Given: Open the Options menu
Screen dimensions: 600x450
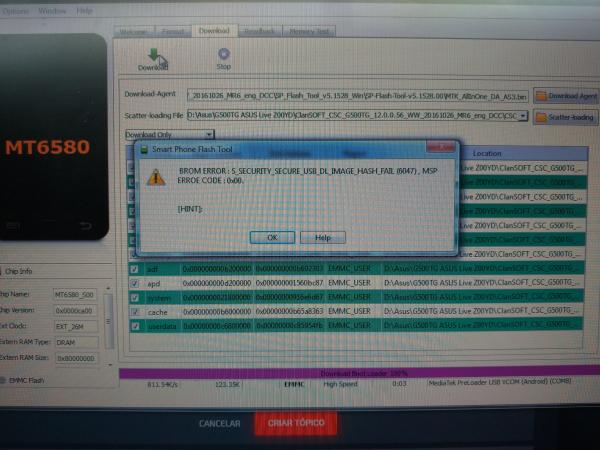Looking at the screenshot, I should [15, 11].
